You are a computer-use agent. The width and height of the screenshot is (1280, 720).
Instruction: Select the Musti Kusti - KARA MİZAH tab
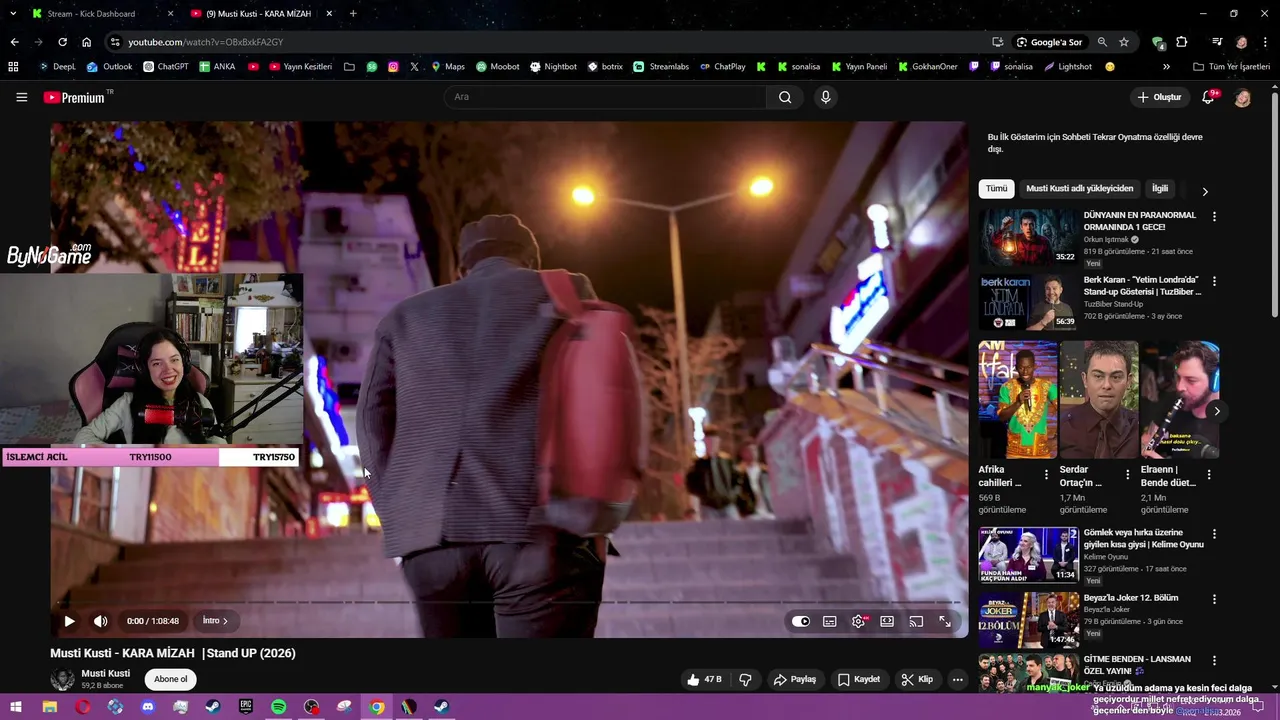[x=258, y=14]
